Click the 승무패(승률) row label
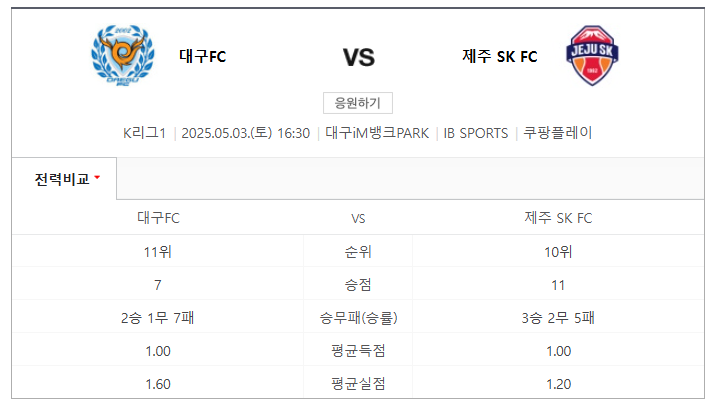This screenshot has height=406, width=710. coord(358,318)
